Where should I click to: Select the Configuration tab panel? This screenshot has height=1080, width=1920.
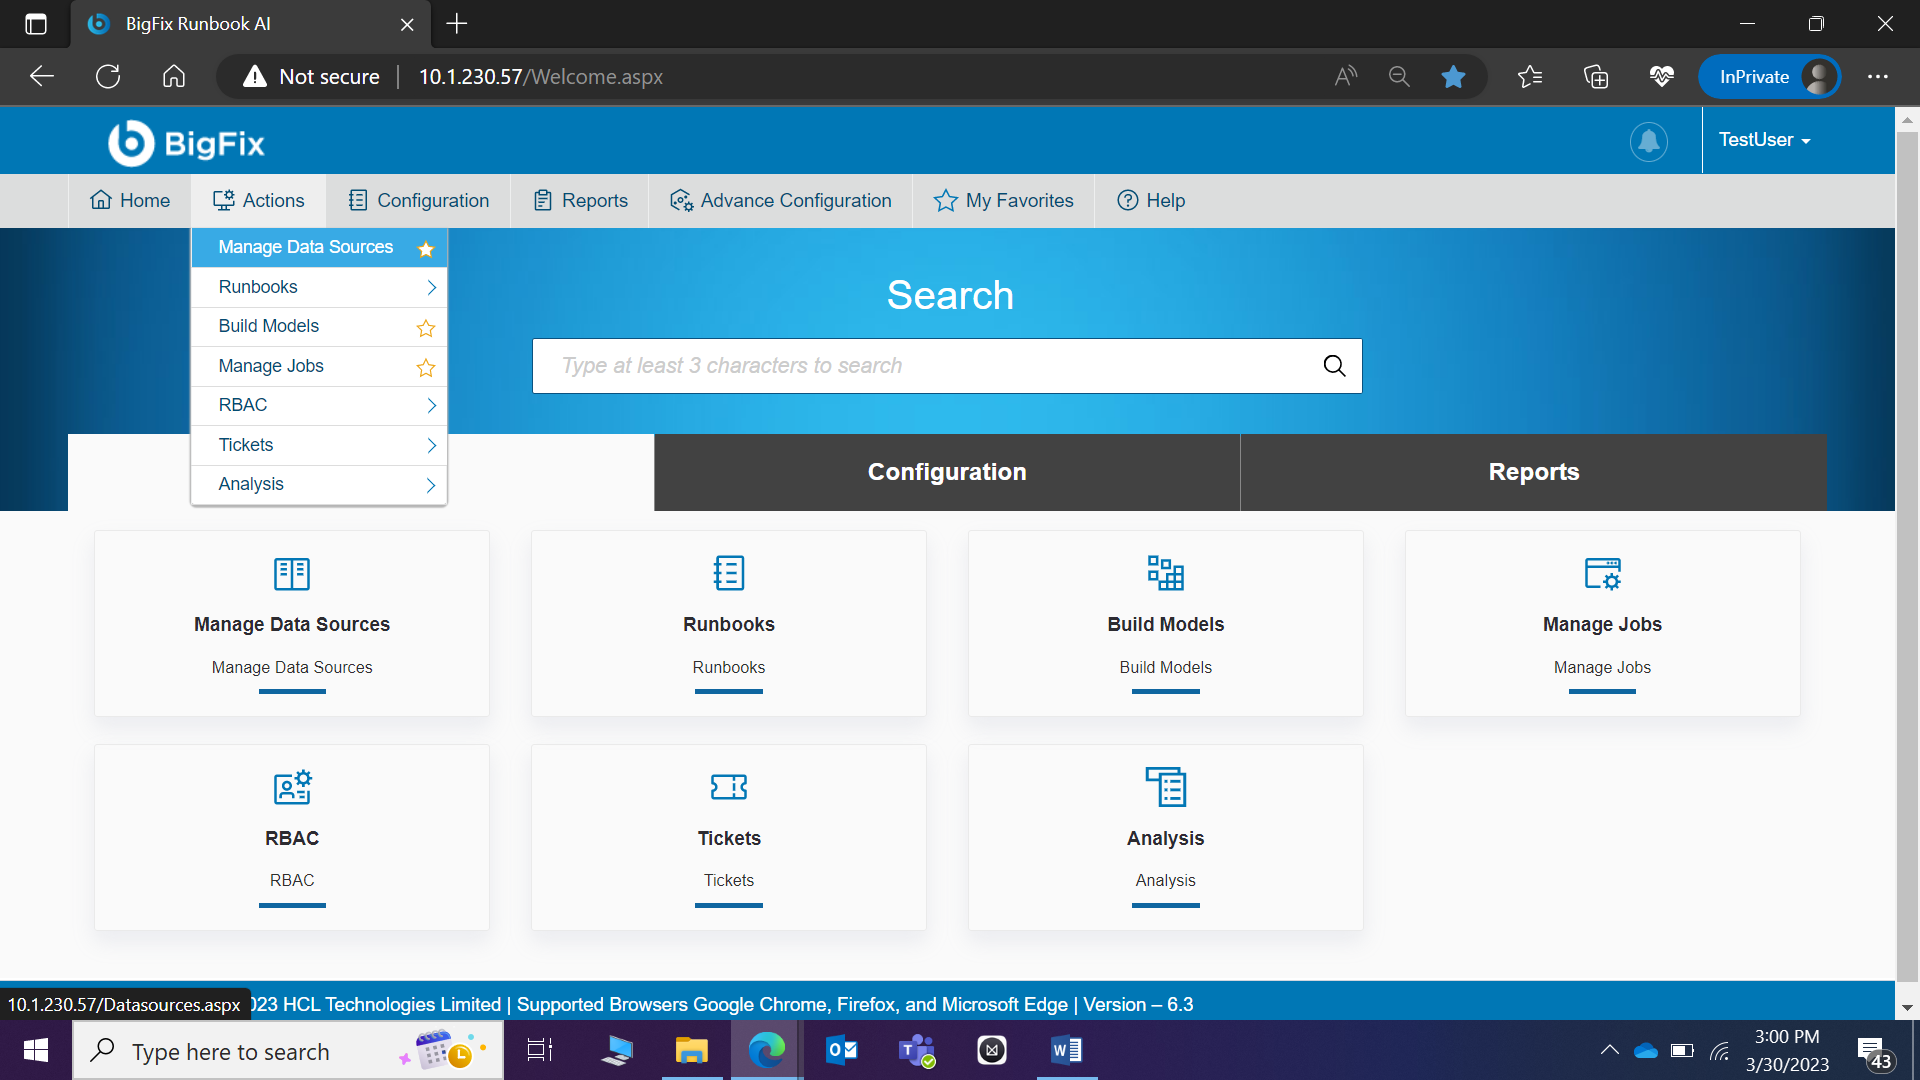(x=946, y=472)
